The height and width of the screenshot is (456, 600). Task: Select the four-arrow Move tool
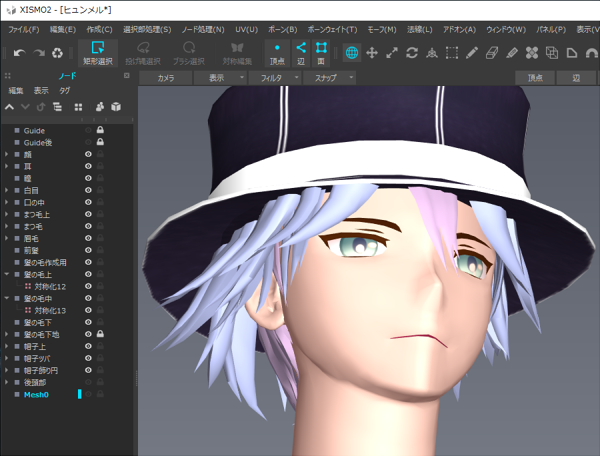(372, 53)
